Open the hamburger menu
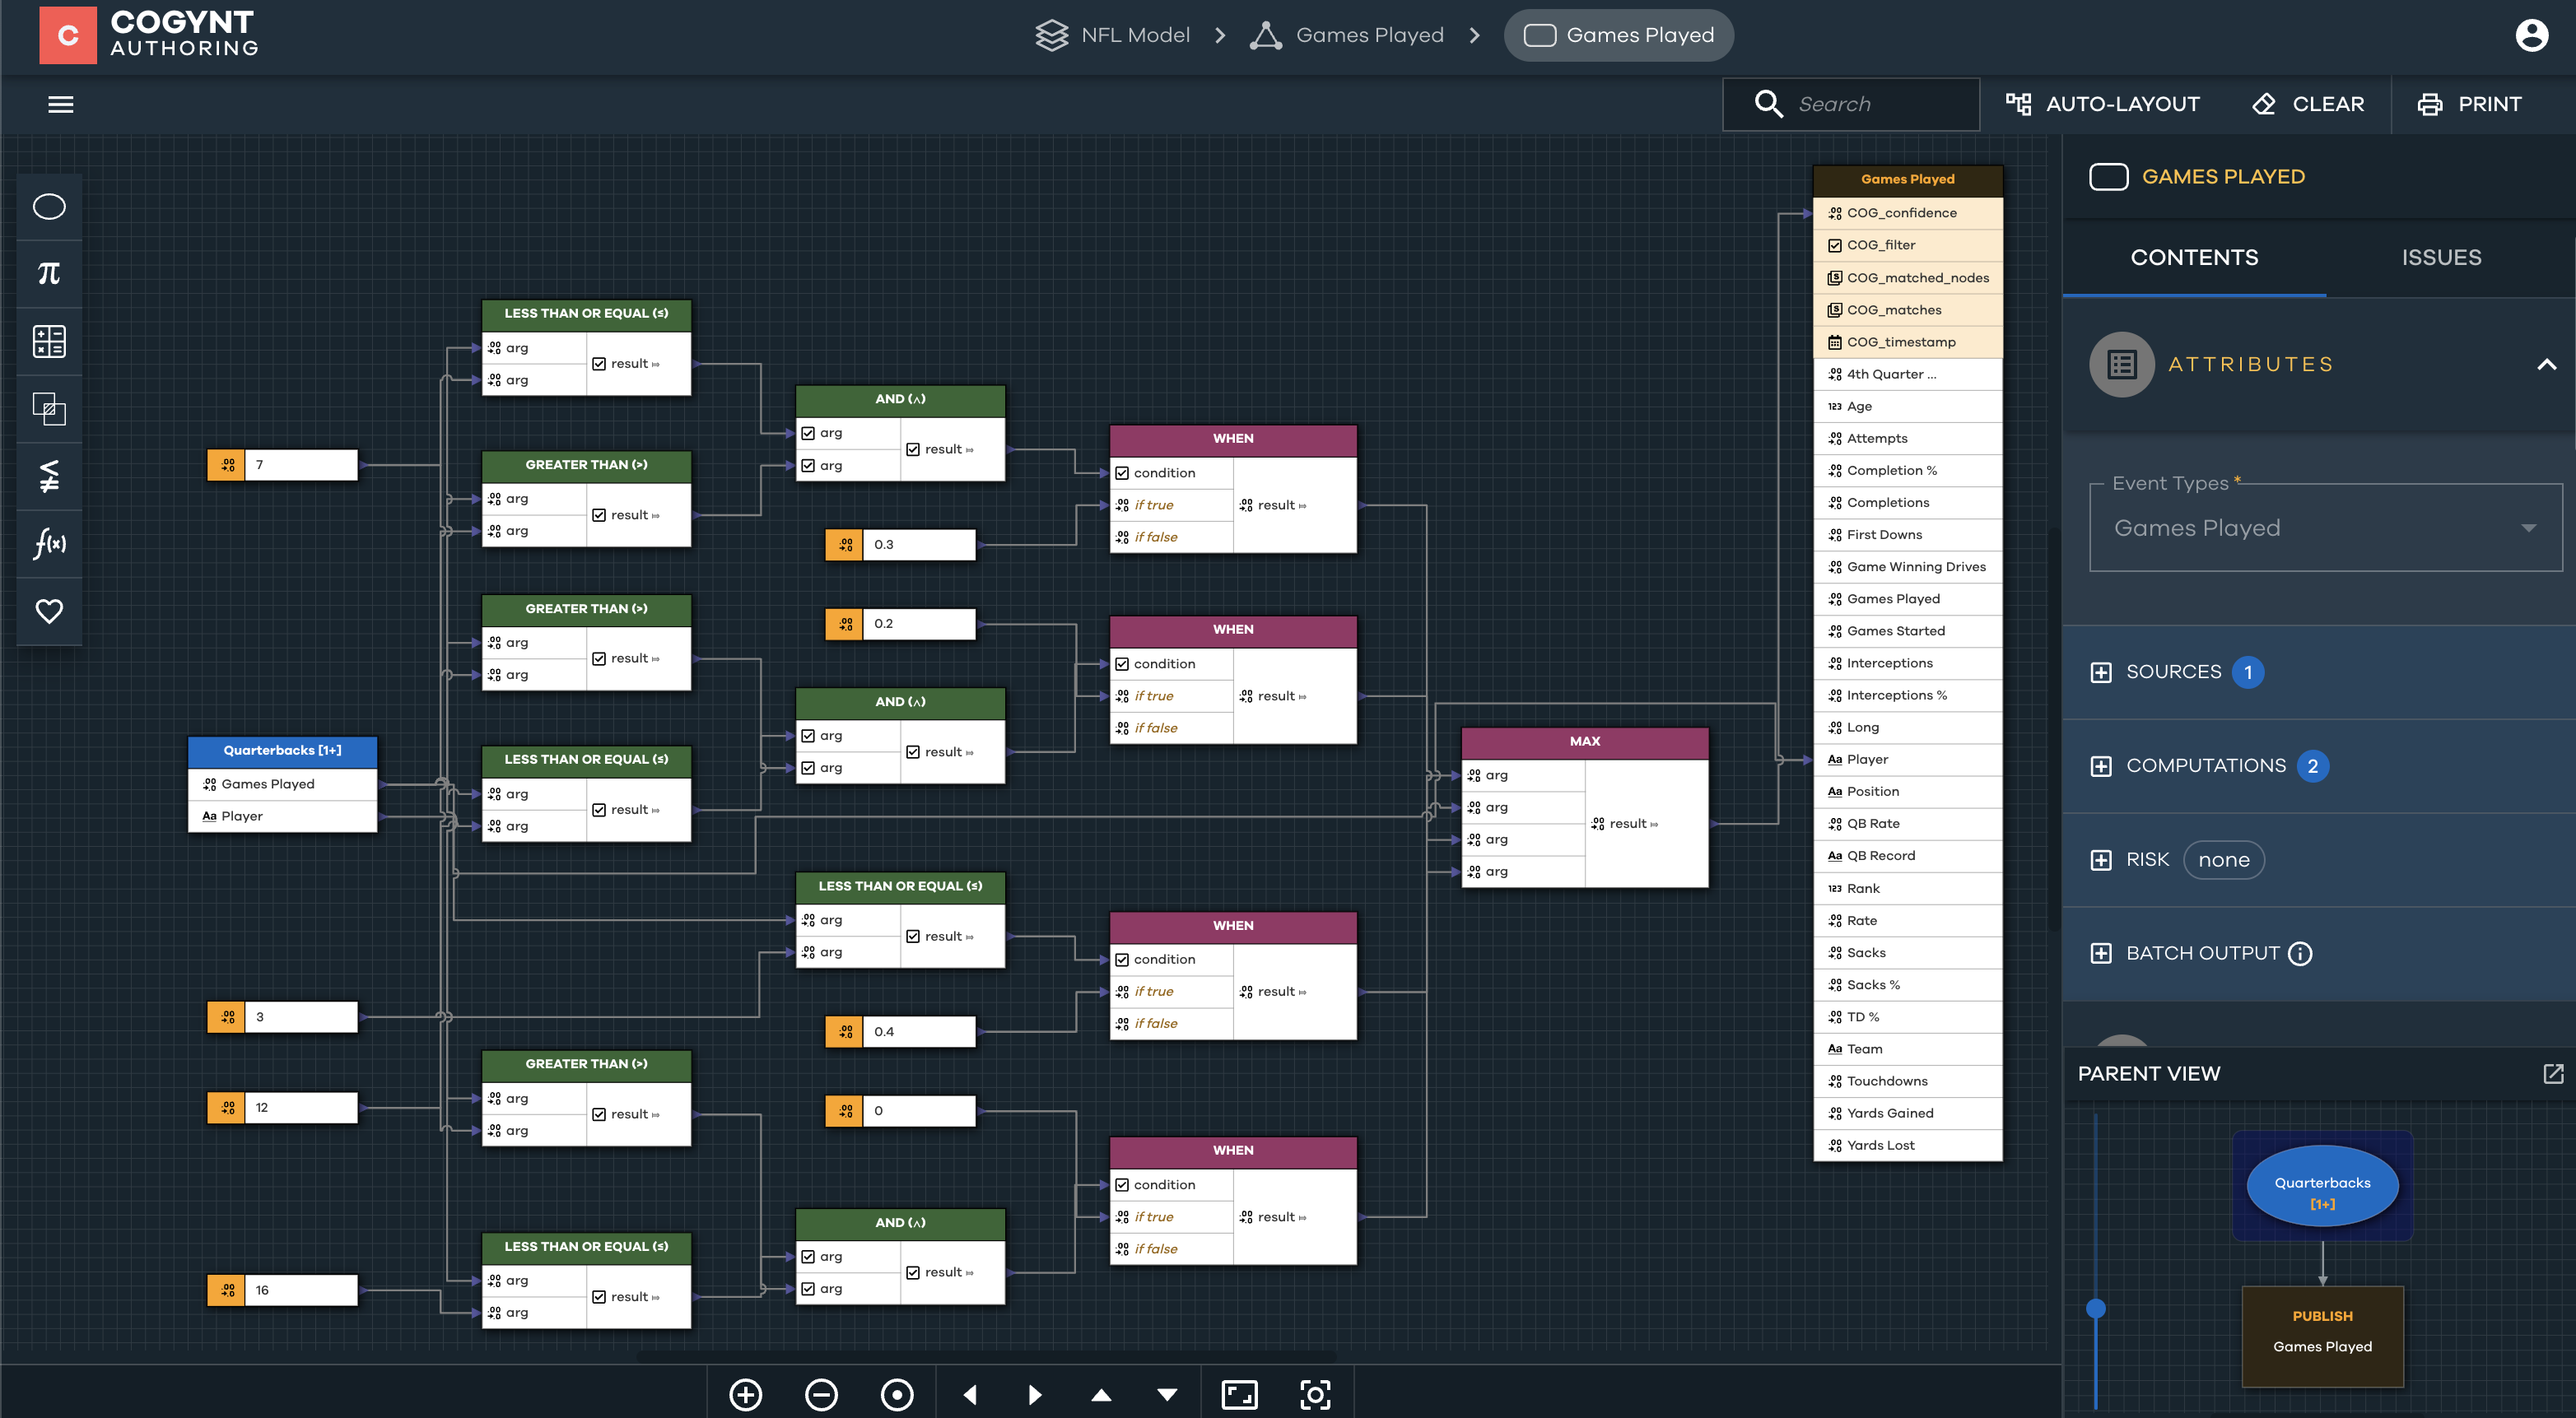The image size is (2576, 1418). (x=60, y=104)
